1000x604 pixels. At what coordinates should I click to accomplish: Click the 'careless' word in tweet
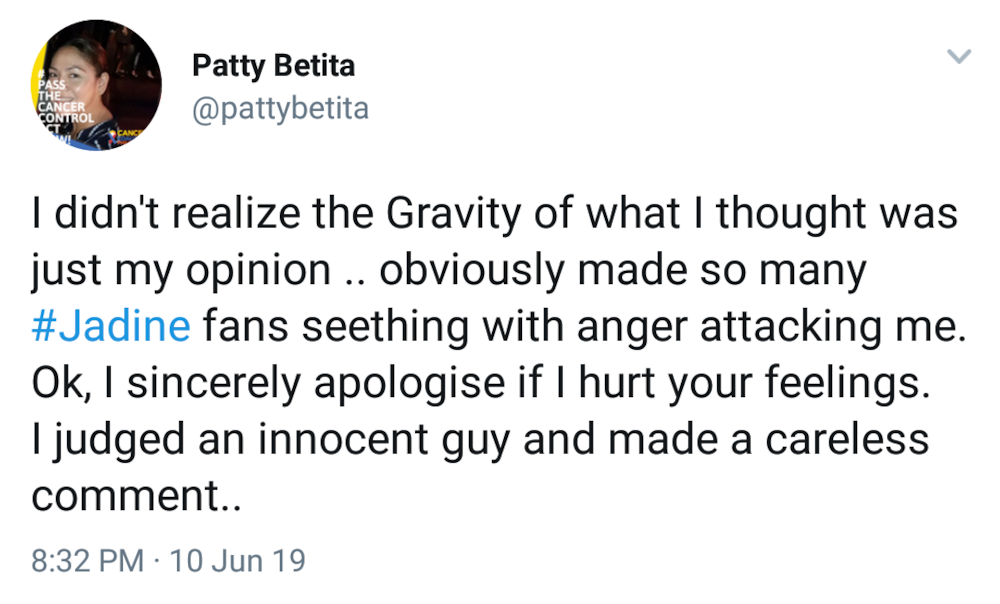click(847, 439)
